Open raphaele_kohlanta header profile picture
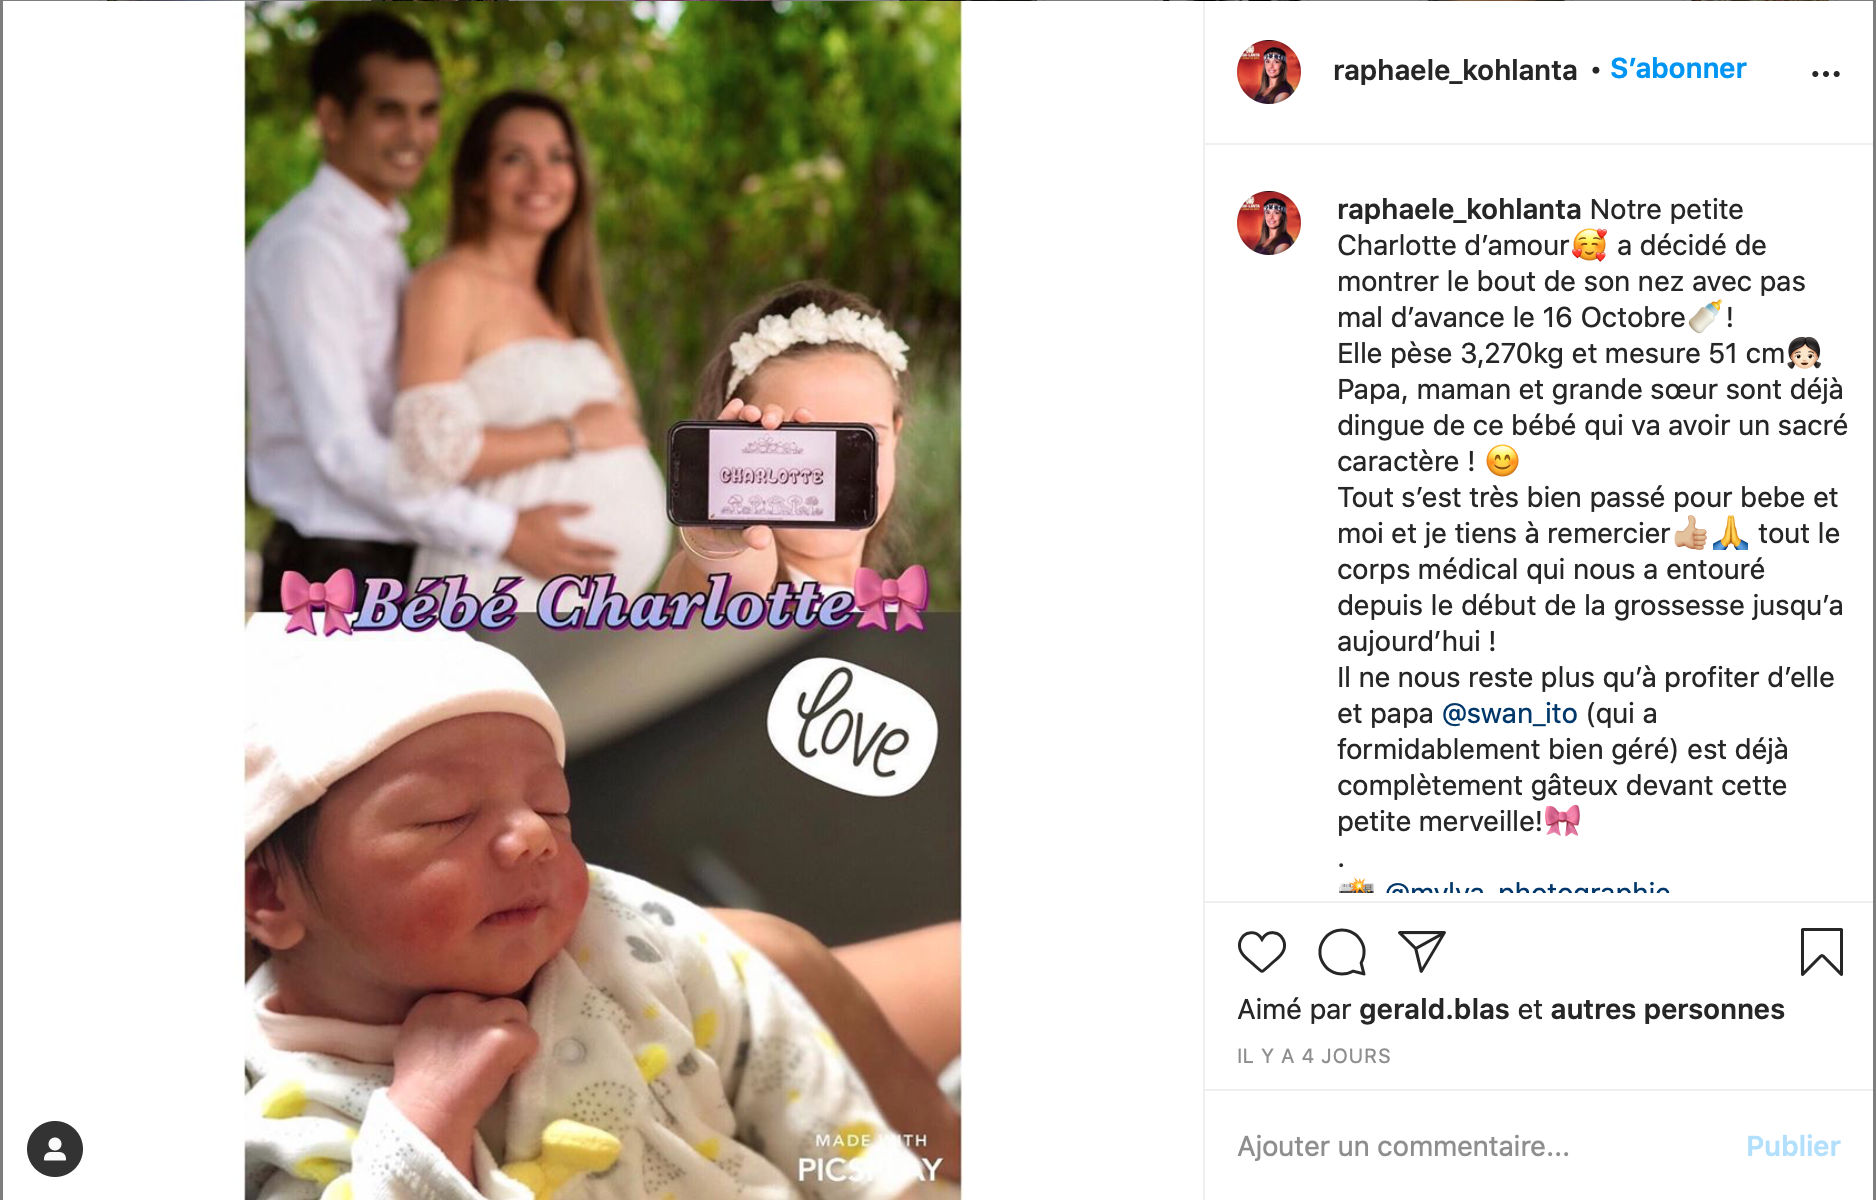Viewport: 1876px width, 1200px height. pyautogui.click(x=1269, y=72)
